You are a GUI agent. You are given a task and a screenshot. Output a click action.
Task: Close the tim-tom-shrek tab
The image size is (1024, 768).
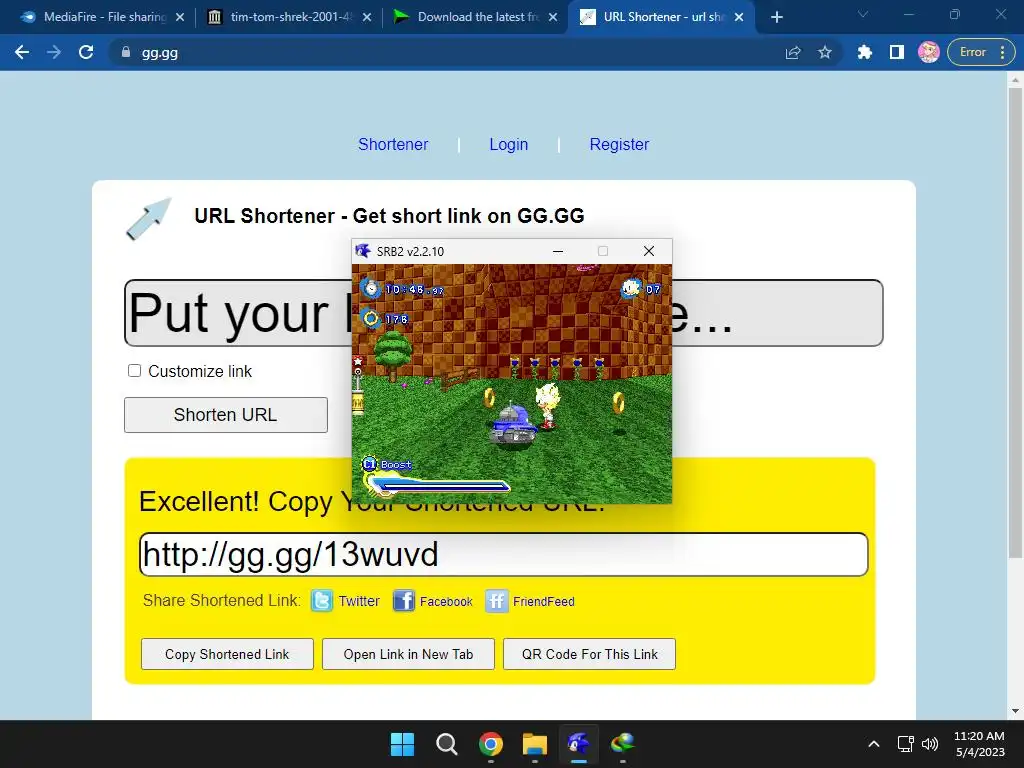click(367, 17)
